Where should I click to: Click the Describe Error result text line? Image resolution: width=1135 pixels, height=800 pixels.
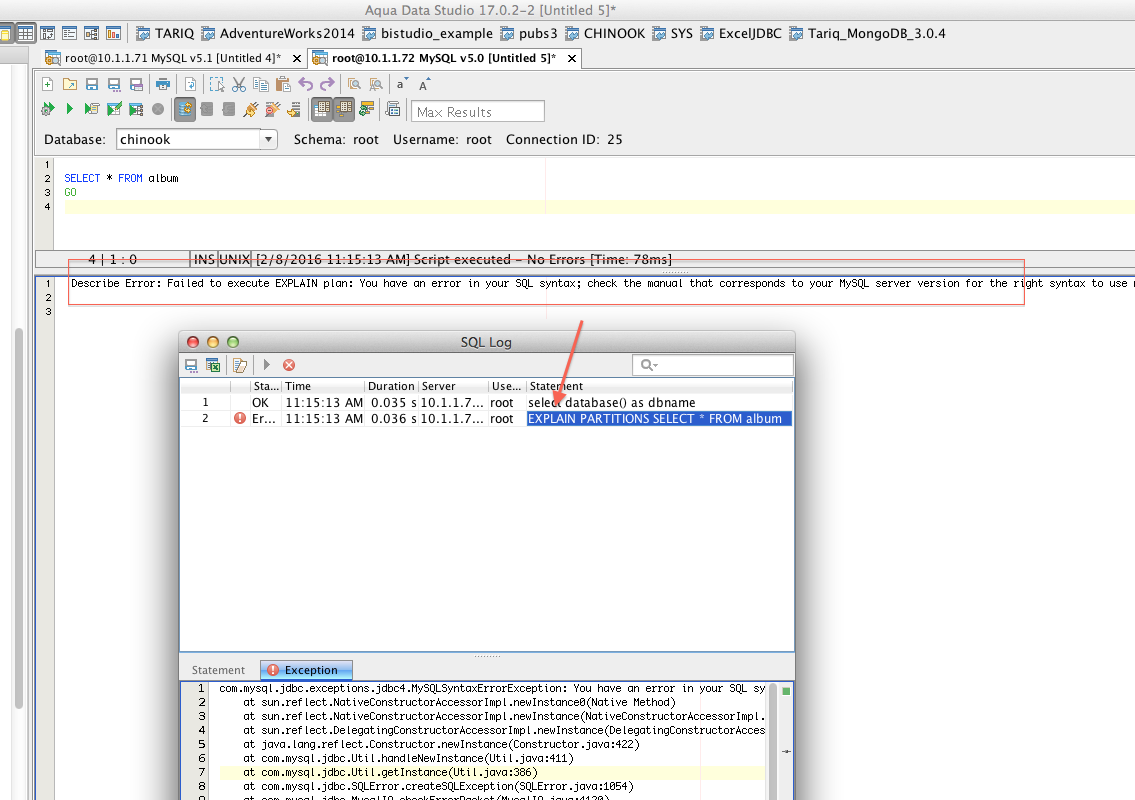point(601,284)
